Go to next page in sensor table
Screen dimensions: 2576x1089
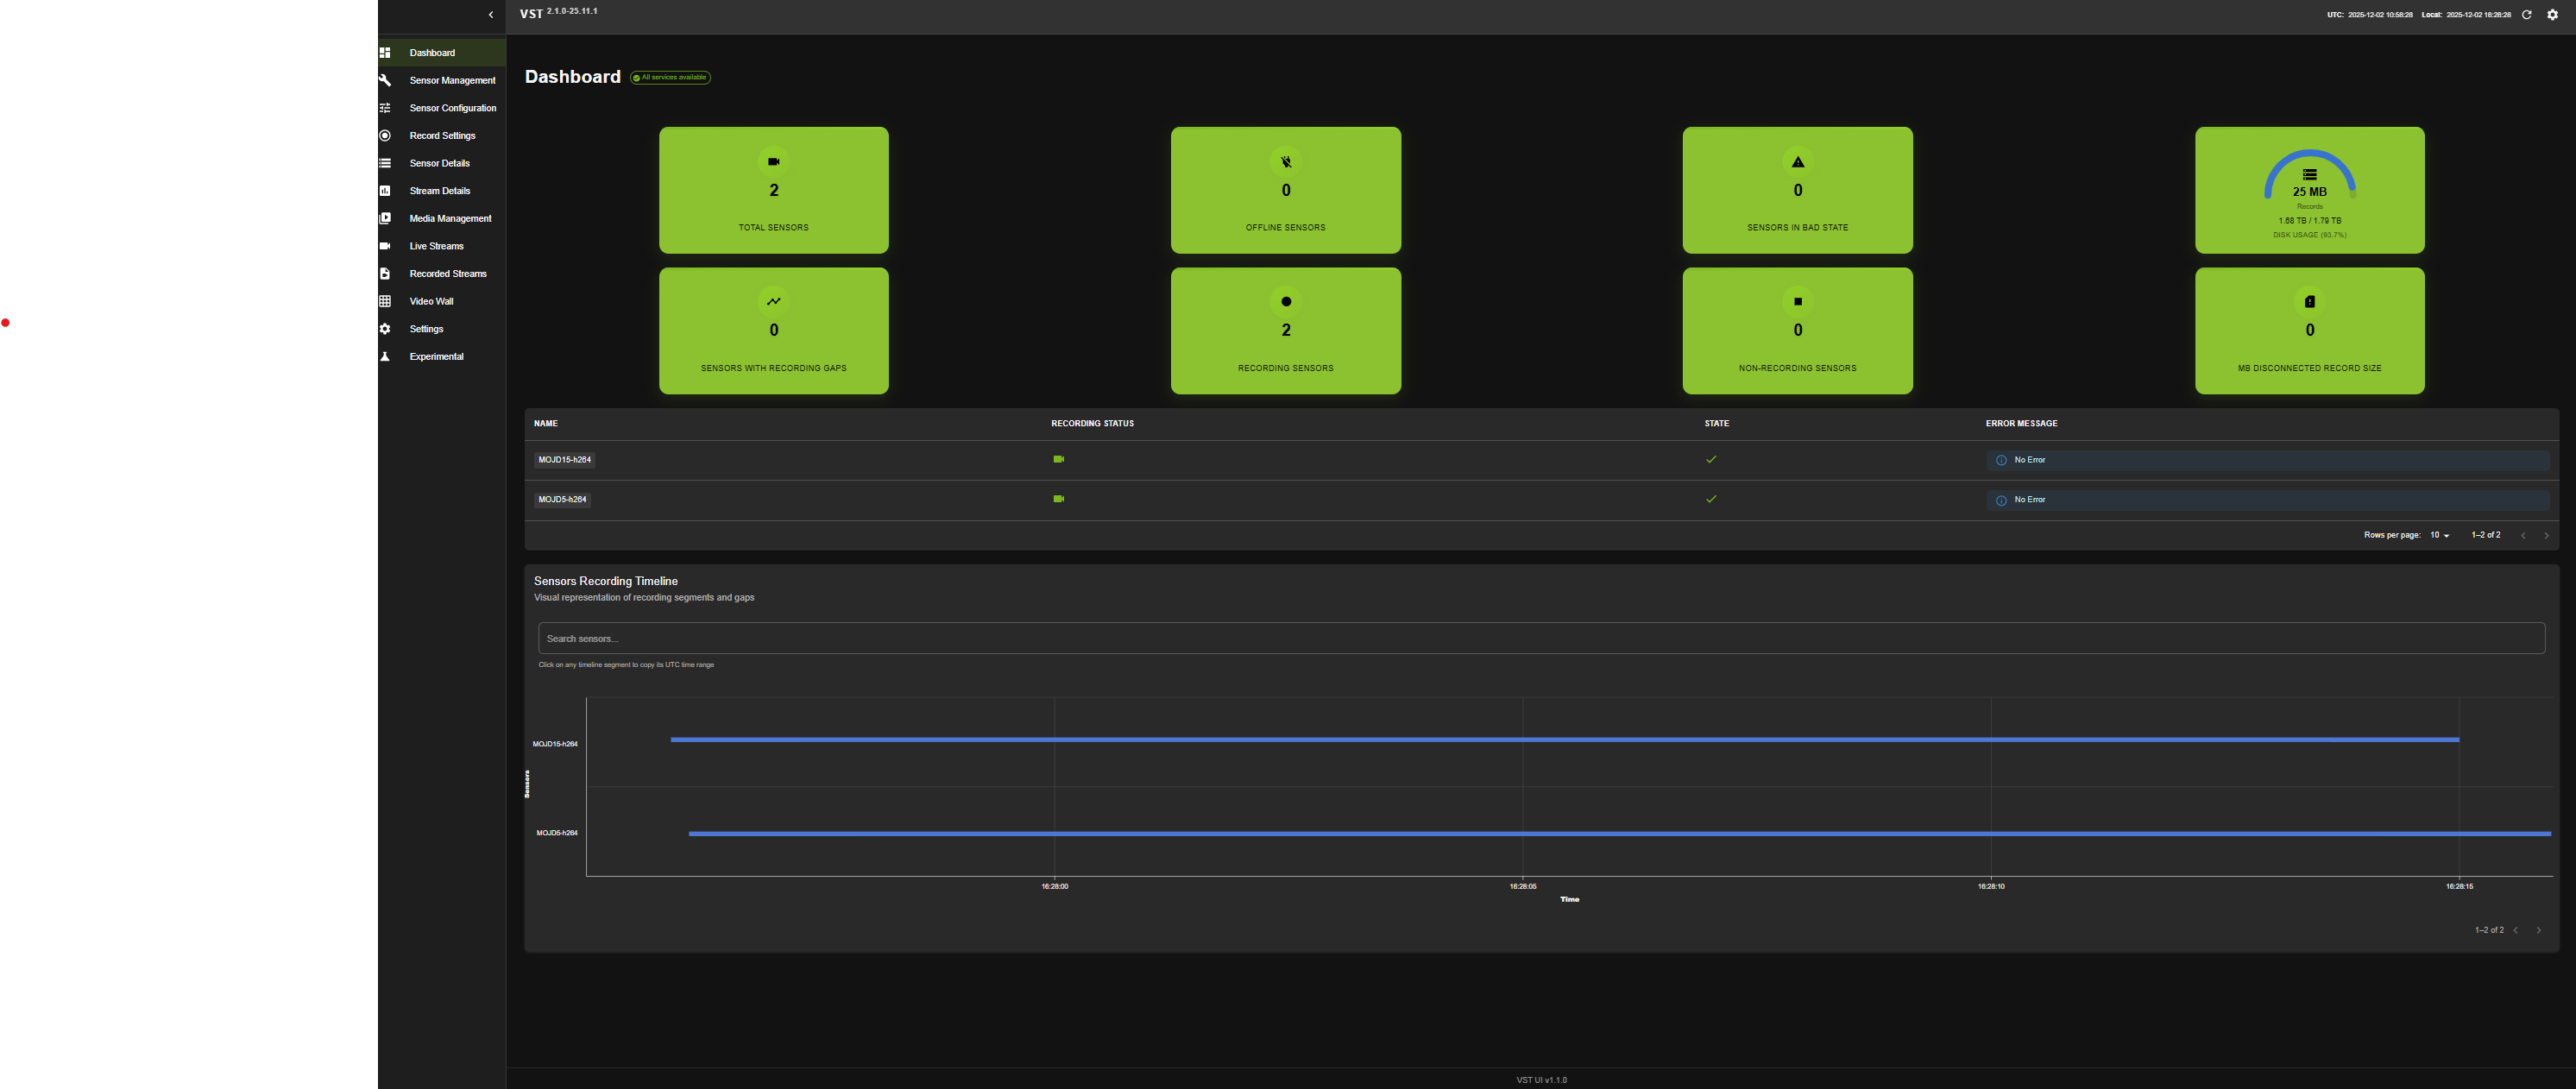click(2546, 536)
